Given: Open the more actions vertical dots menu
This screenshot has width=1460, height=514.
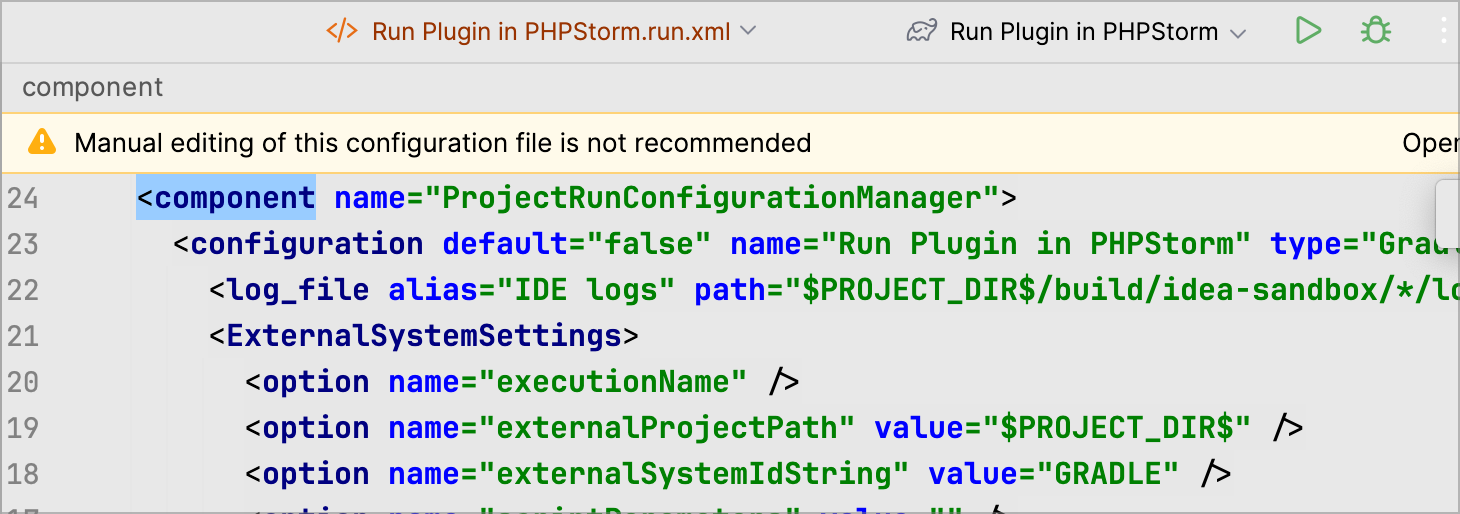Looking at the screenshot, I should [1444, 31].
